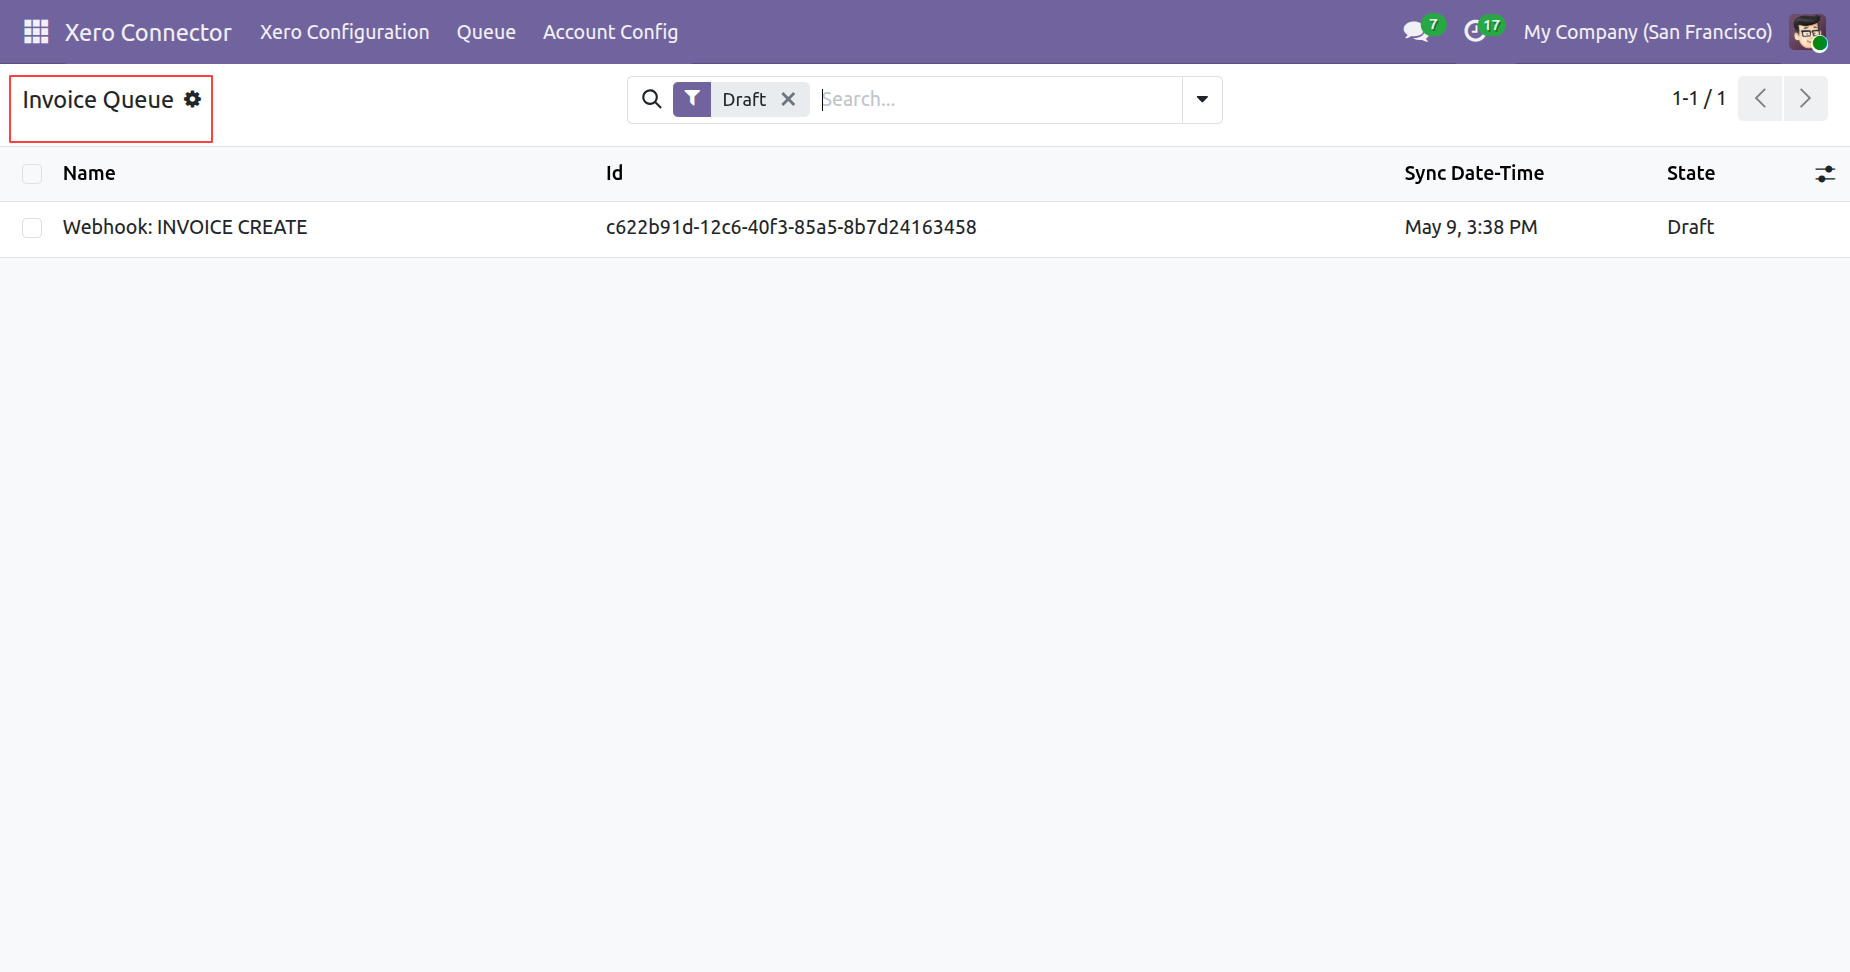Click the search magnifier icon
Image resolution: width=1850 pixels, height=972 pixels.
(651, 99)
